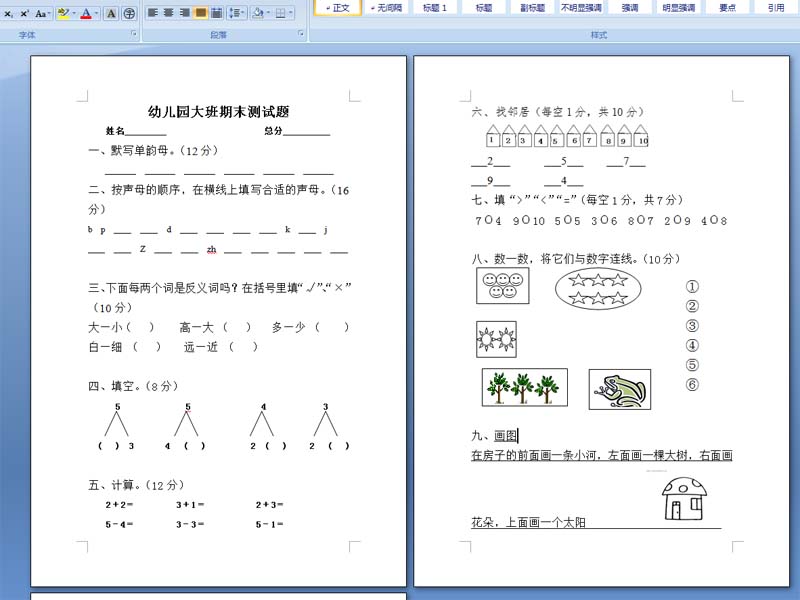Click the misspelled 'zh' text
This screenshot has height=600, width=800.
click(211, 249)
